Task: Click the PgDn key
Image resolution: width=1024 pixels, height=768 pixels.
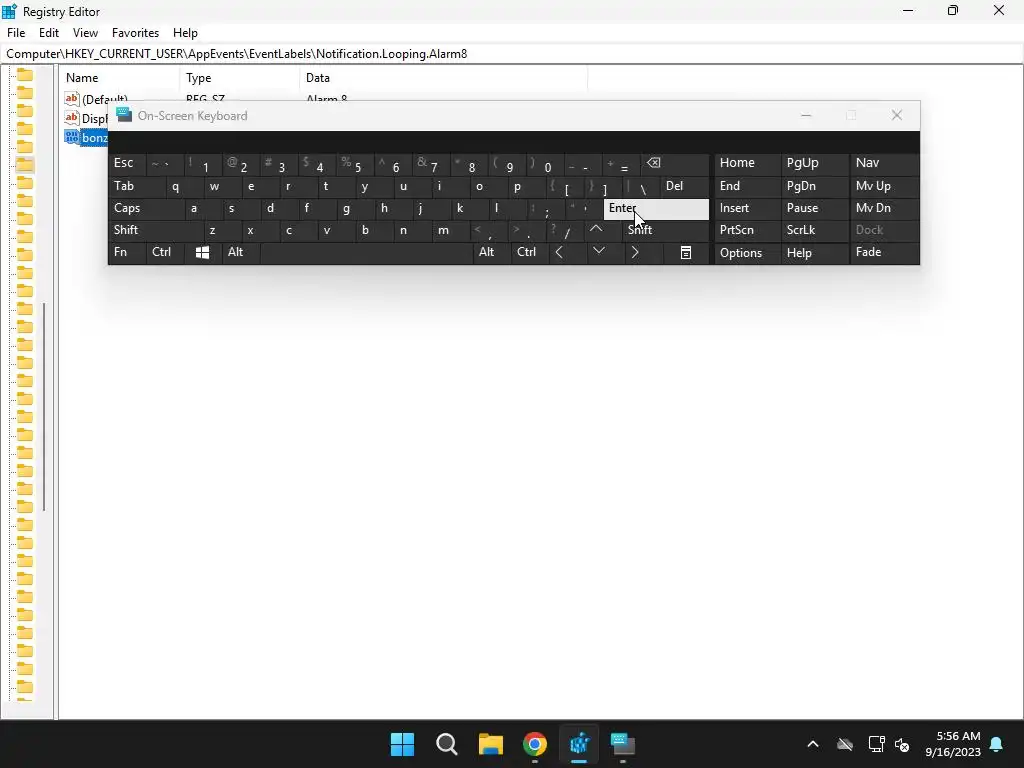Action: [814, 186]
